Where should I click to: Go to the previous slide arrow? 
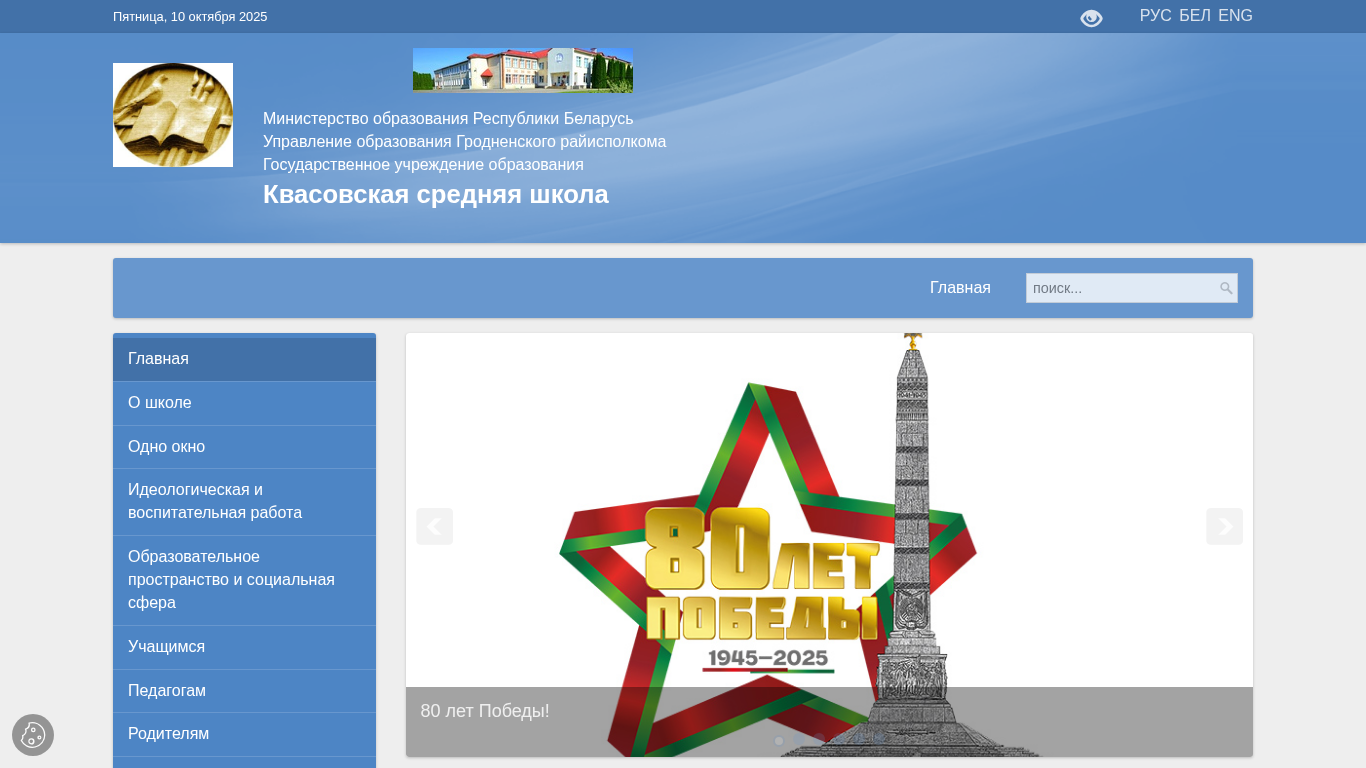(434, 526)
